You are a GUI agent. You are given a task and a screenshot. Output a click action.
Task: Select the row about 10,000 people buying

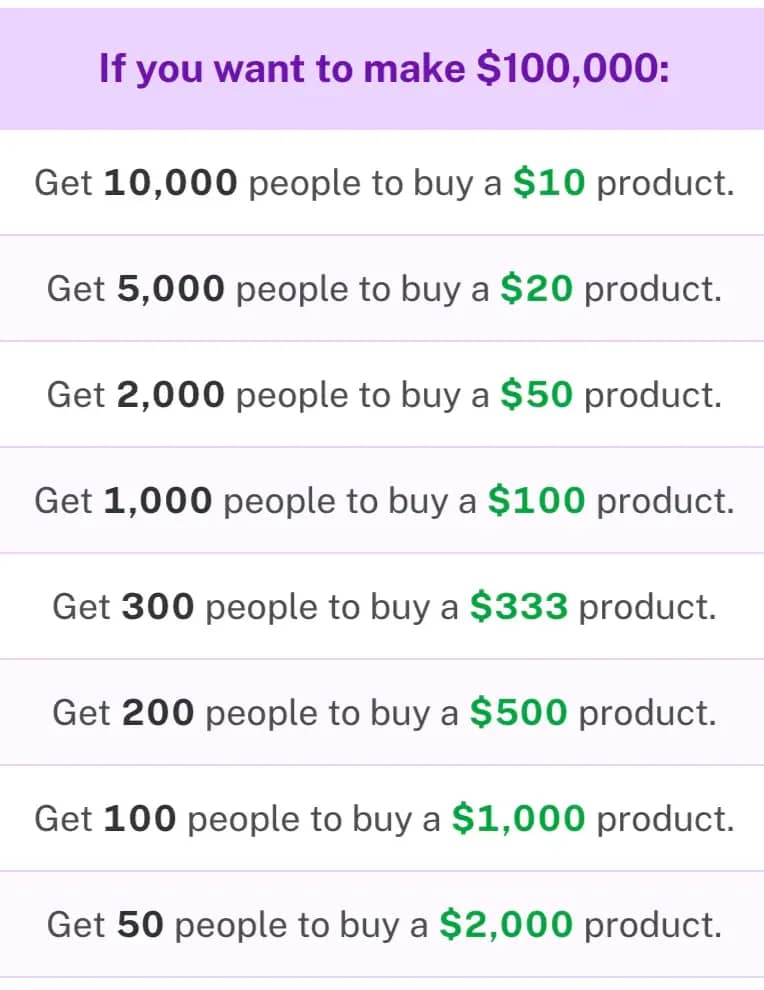(384, 183)
